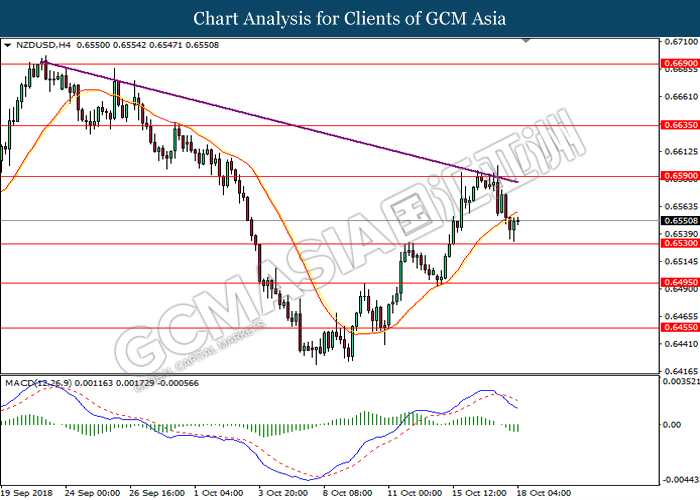Click the current price 0.65508 label
Viewport: 700px width, 500px height.
(680, 221)
